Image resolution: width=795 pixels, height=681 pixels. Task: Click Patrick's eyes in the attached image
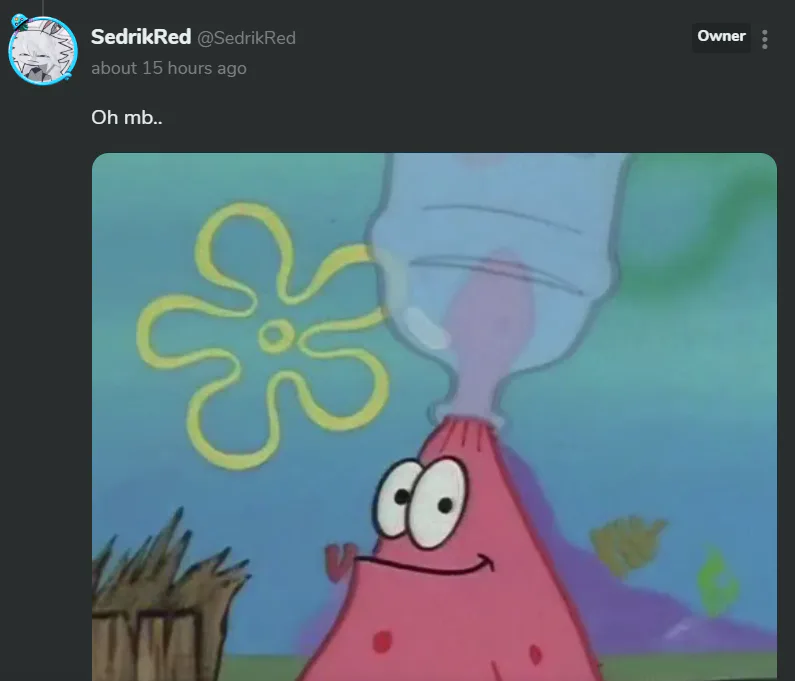pyautogui.click(x=422, y=502)
